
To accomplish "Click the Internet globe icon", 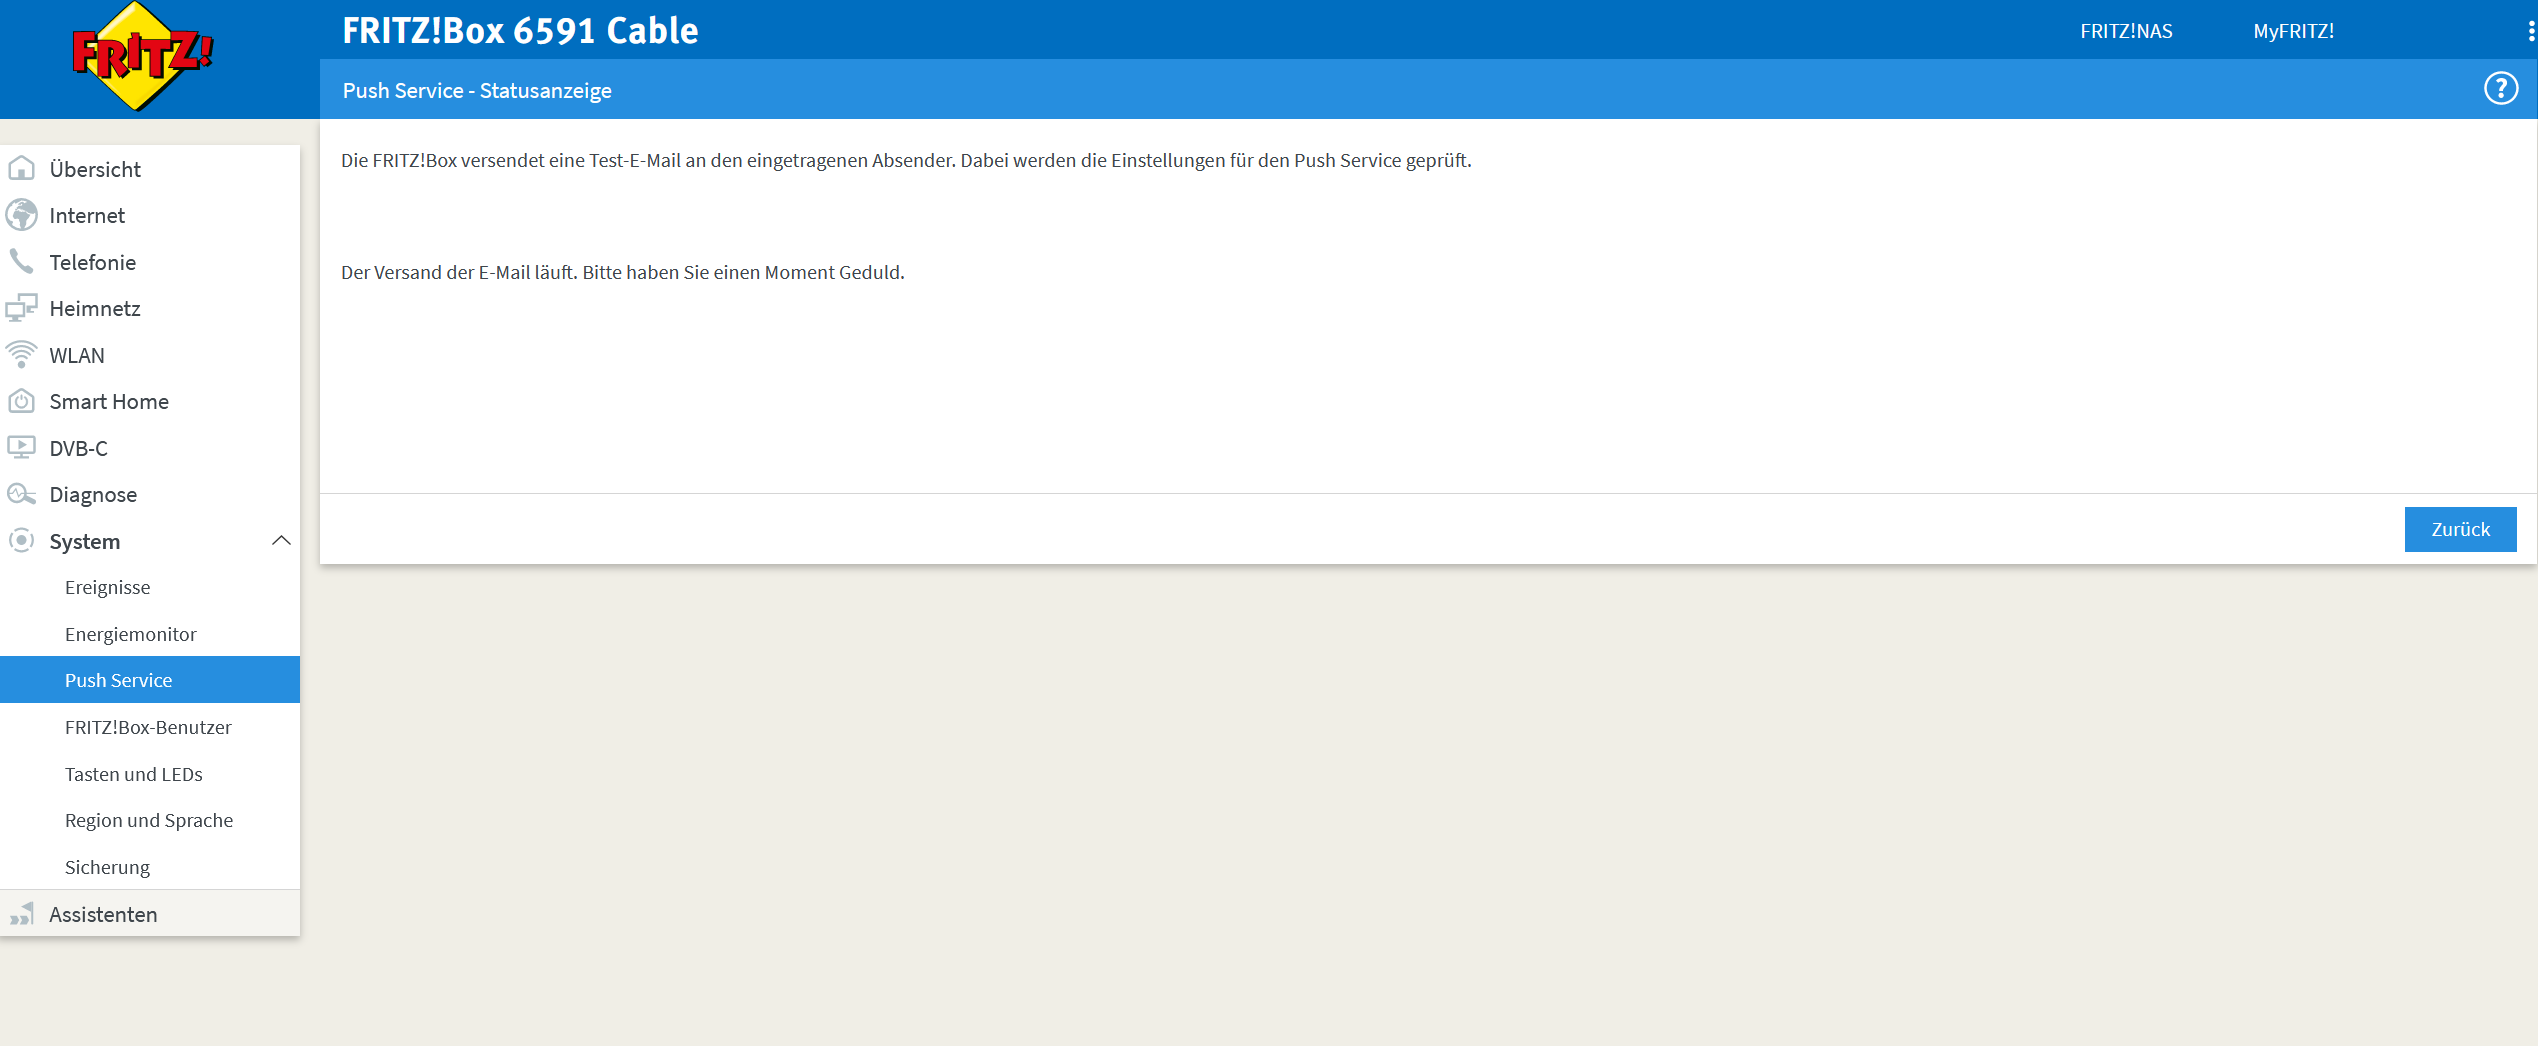I will point(21,215).
